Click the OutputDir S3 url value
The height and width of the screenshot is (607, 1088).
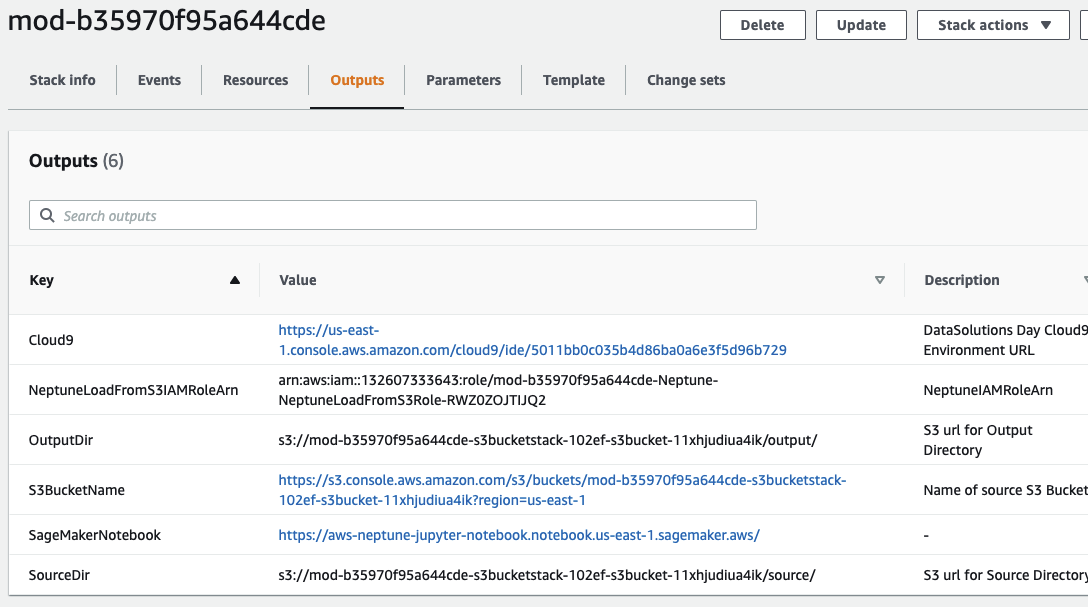click(546, 440)
